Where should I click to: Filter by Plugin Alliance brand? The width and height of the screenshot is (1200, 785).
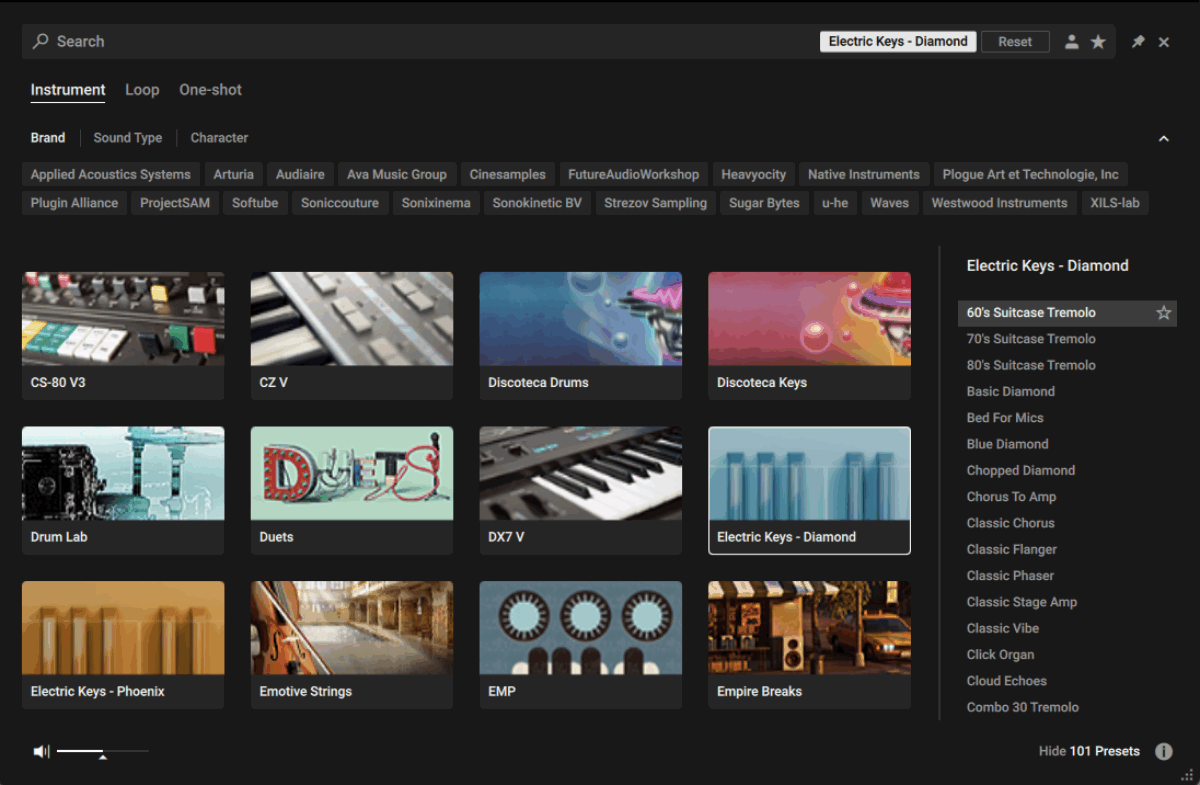74,203
